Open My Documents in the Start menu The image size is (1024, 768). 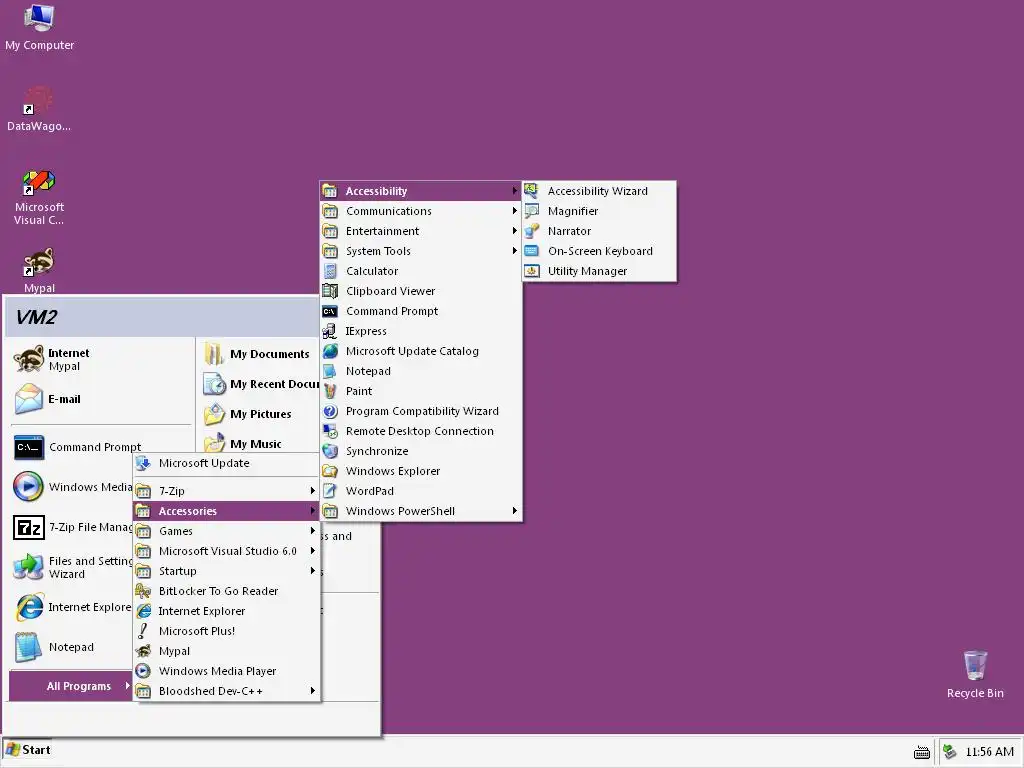click(x=259, y=354)
